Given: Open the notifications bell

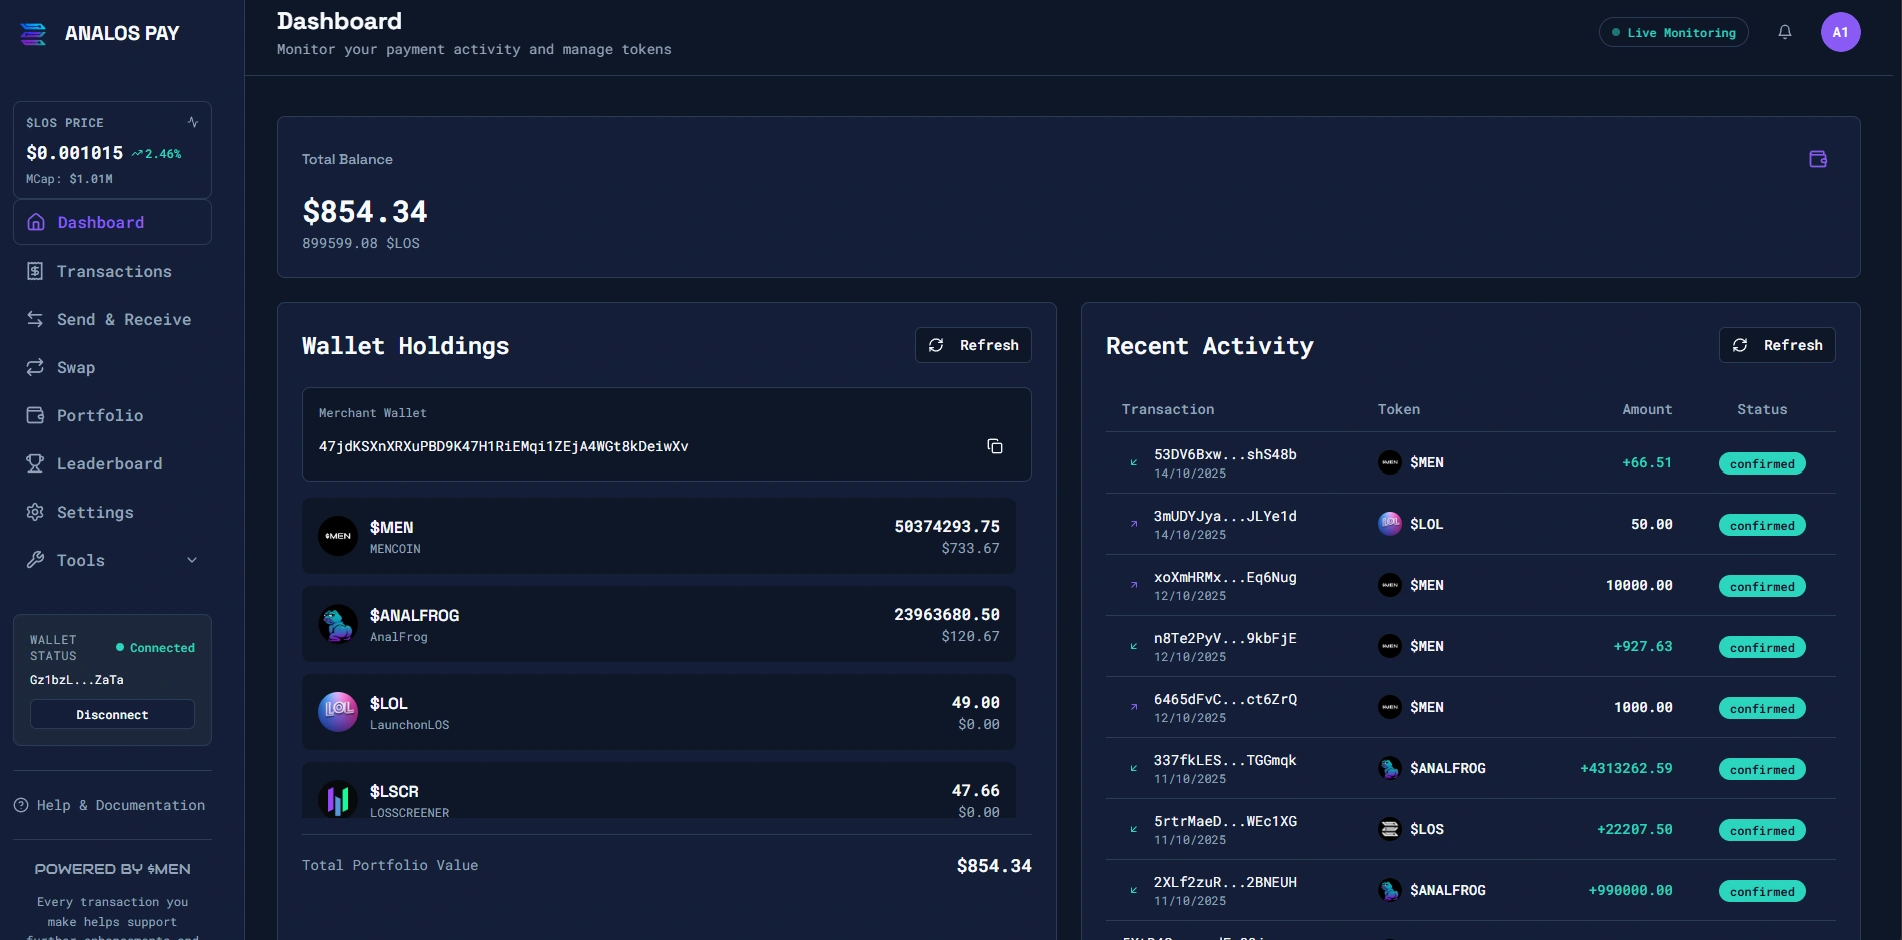Looking at the screenshot, I should 1784,32.
